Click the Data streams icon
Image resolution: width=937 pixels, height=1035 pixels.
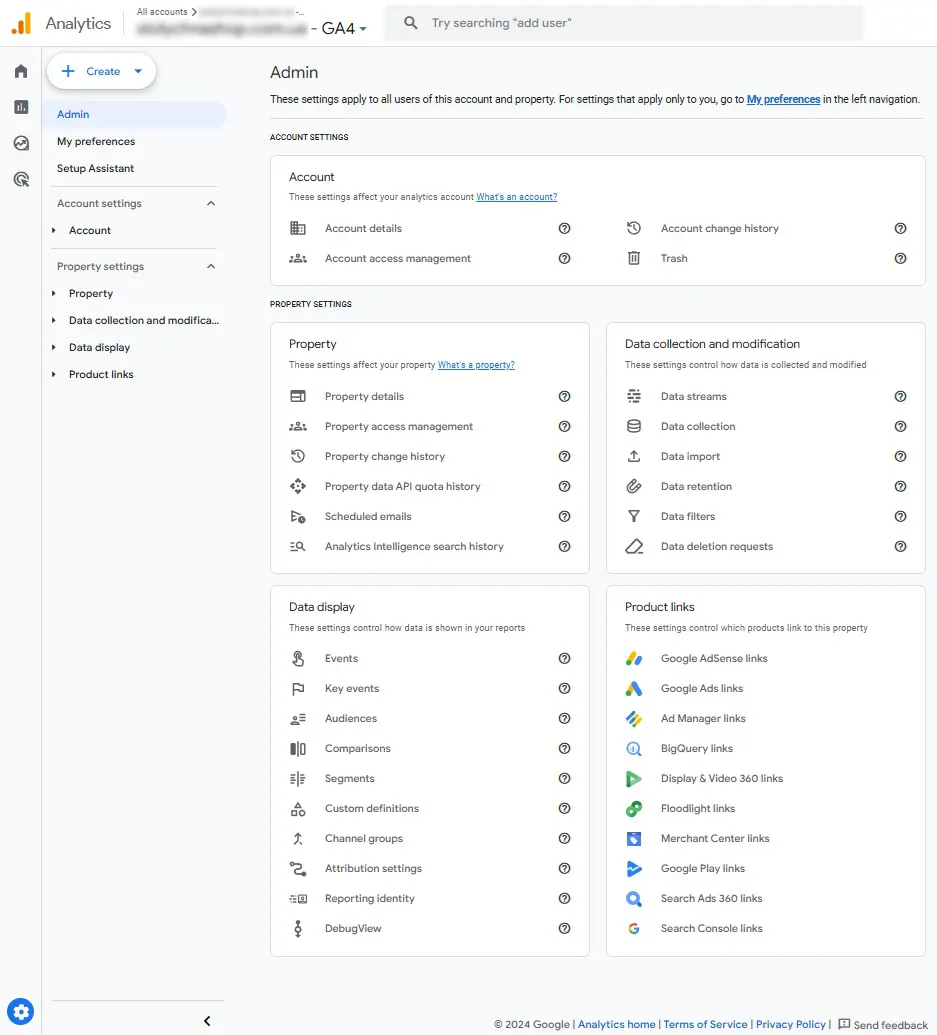(633, 396)
